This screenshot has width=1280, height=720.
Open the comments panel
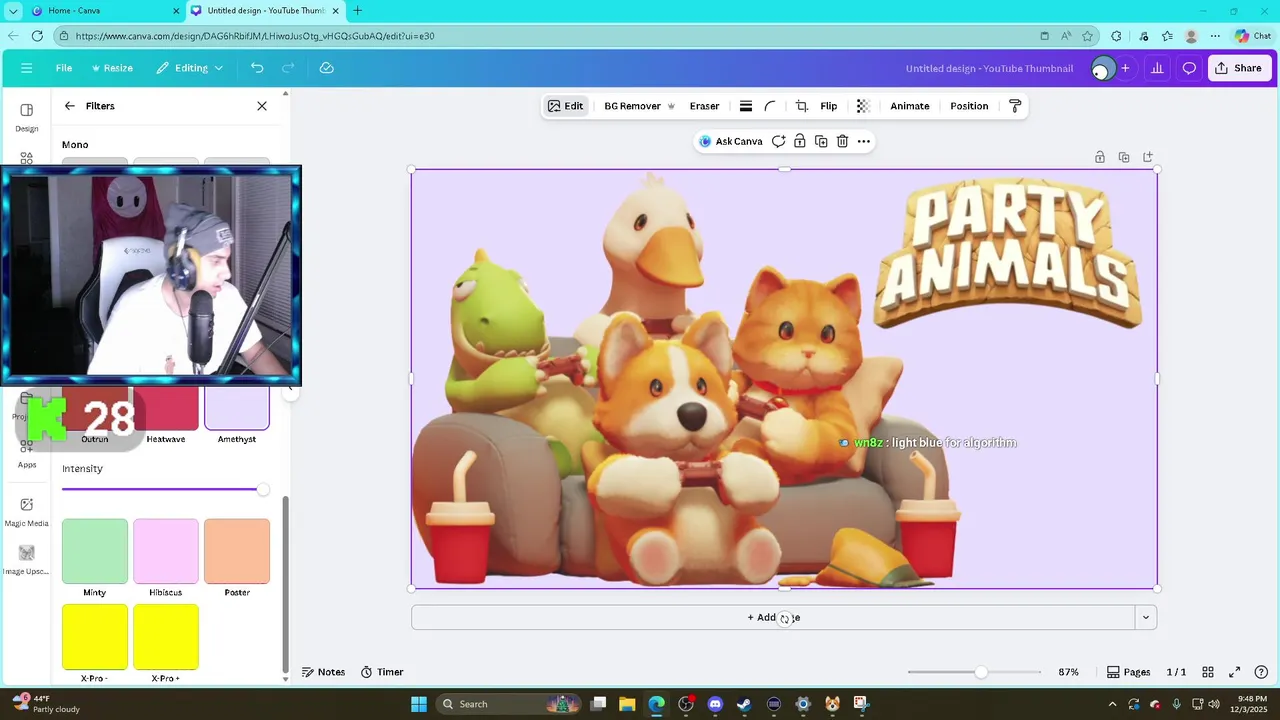(1189, 68)
